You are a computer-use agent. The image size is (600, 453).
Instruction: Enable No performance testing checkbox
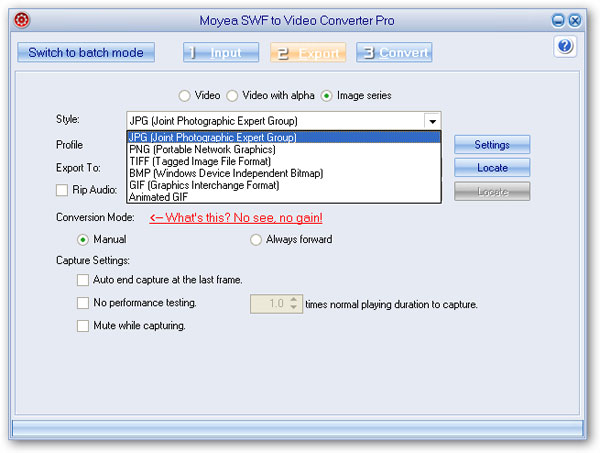83,303
